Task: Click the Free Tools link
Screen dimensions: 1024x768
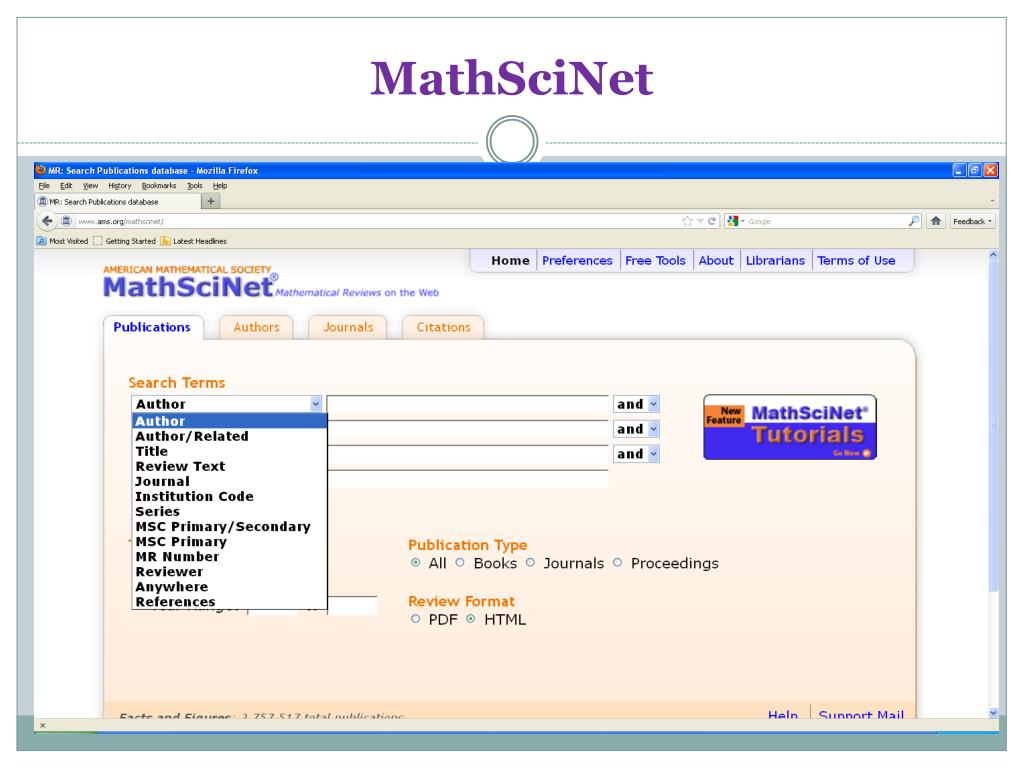Action: coord(655,261)
